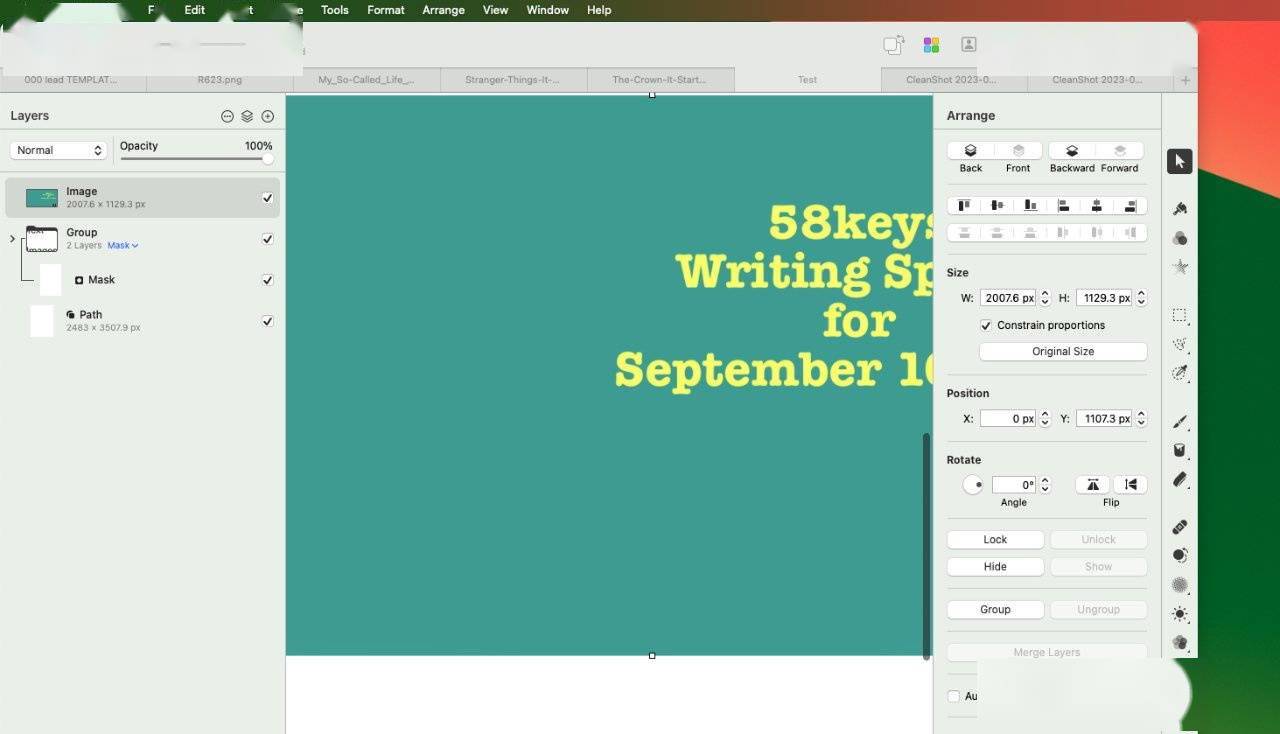Bring layer to Front
Viewport: 1280px width, 734px height.
(x=1018, y=151)
